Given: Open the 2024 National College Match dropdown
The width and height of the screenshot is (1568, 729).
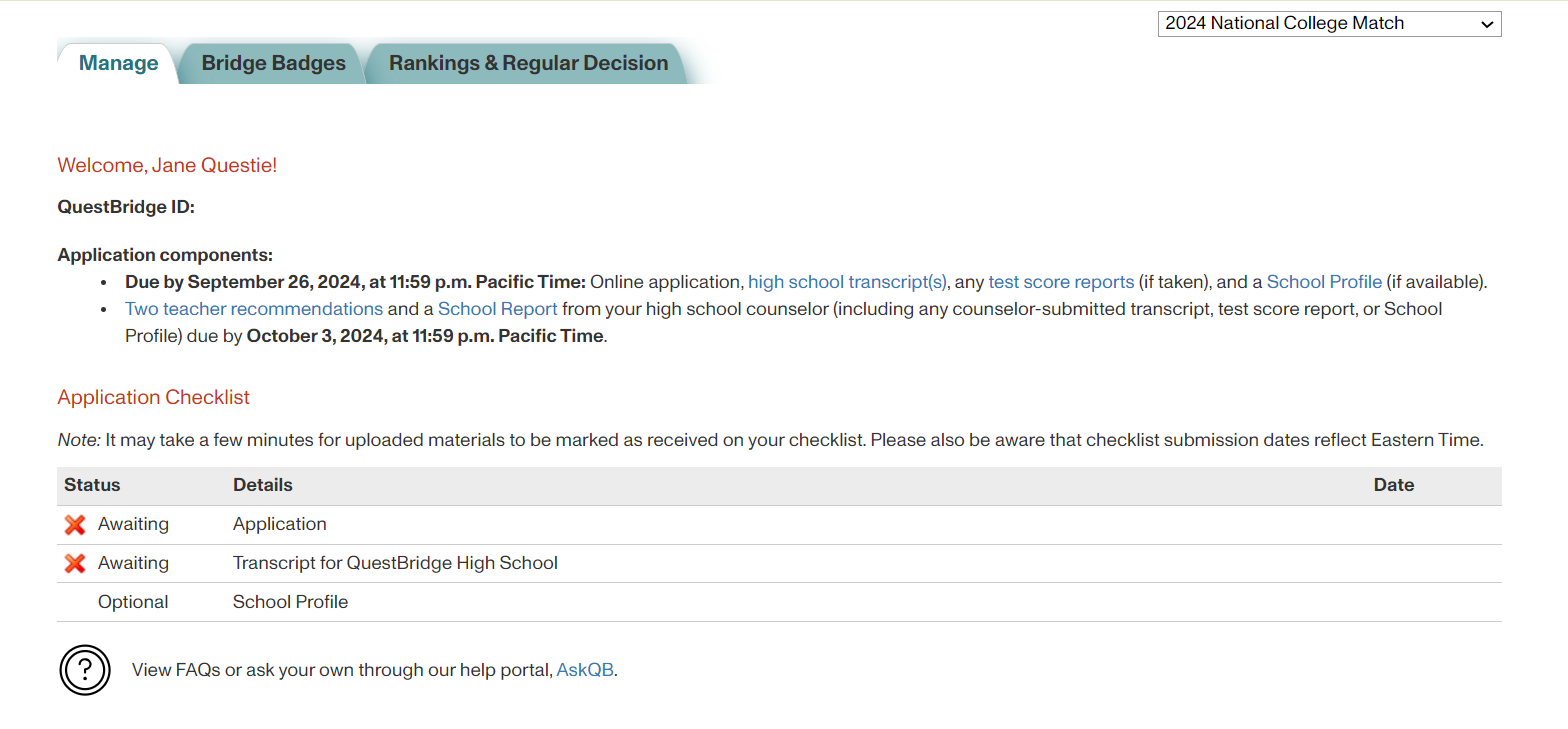Looking at the screenshot, I should point(1329,24).
